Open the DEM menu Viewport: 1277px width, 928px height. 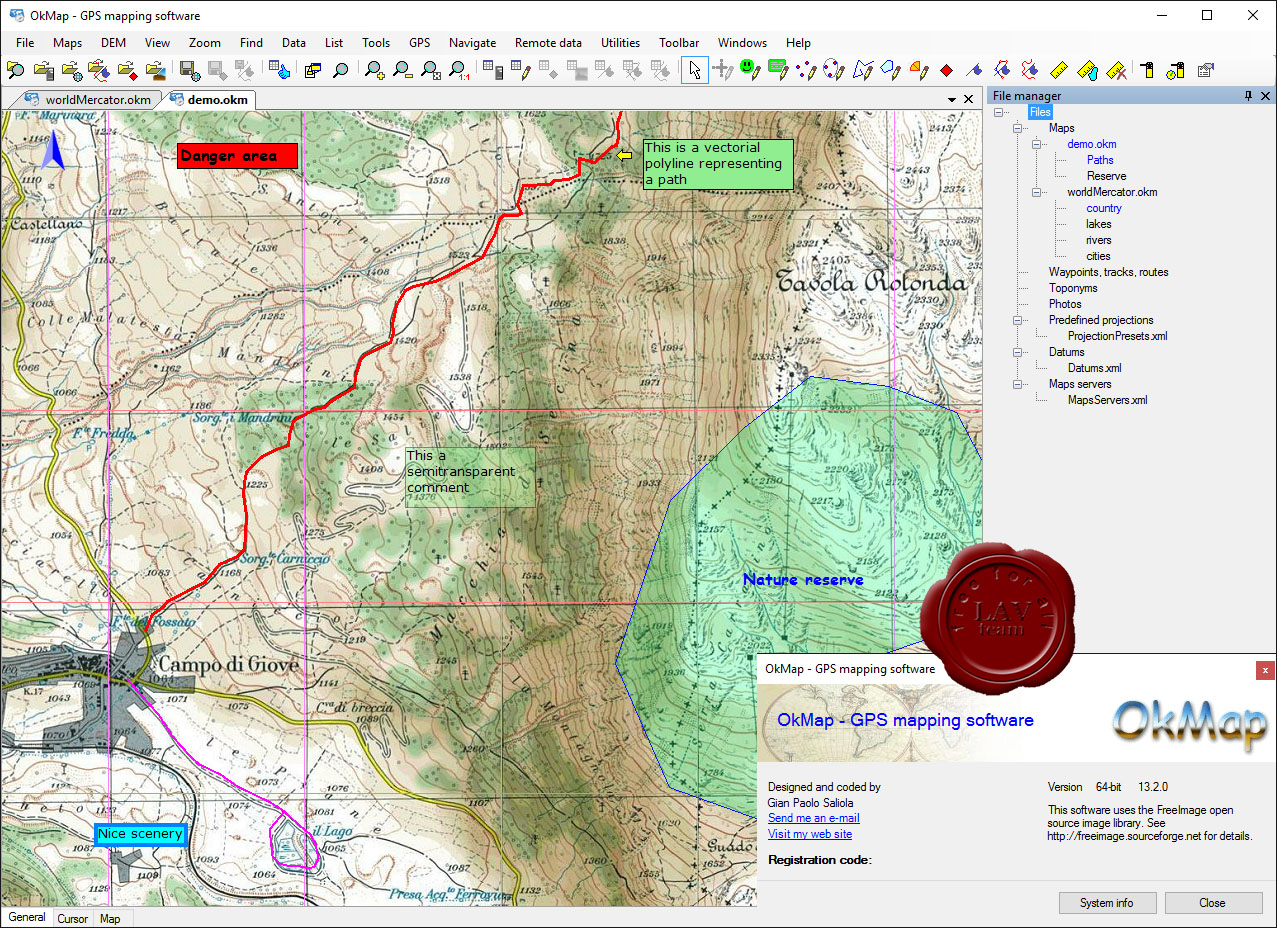point(113,43)
